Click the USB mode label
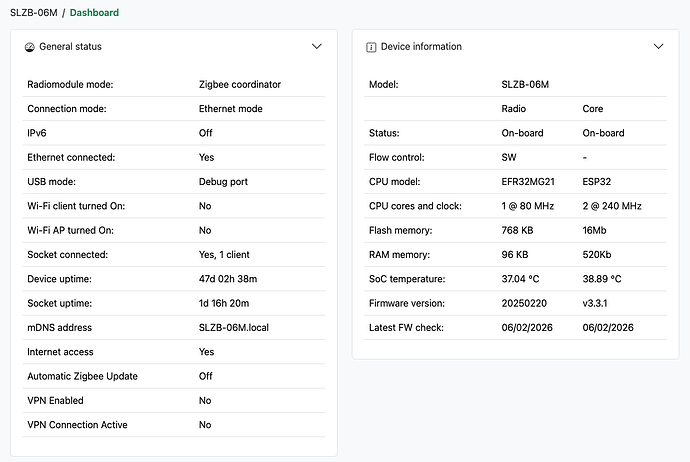Screen dimensions: 690x462 (51, 182)
